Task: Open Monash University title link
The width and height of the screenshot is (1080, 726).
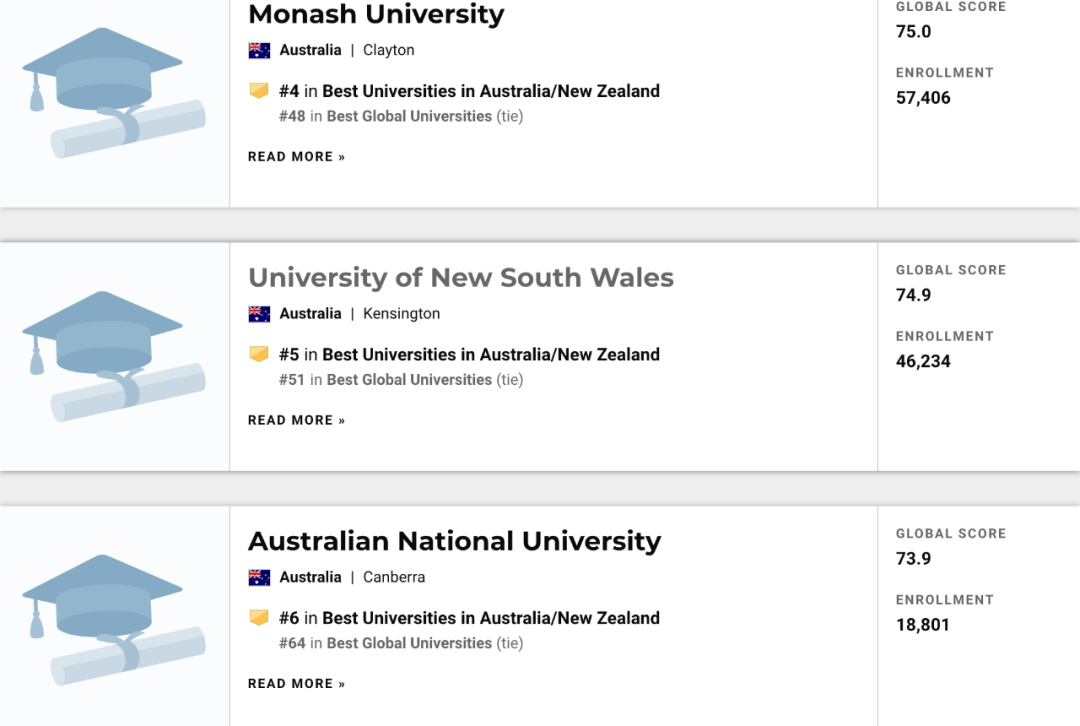Action: tap(376, 15)
